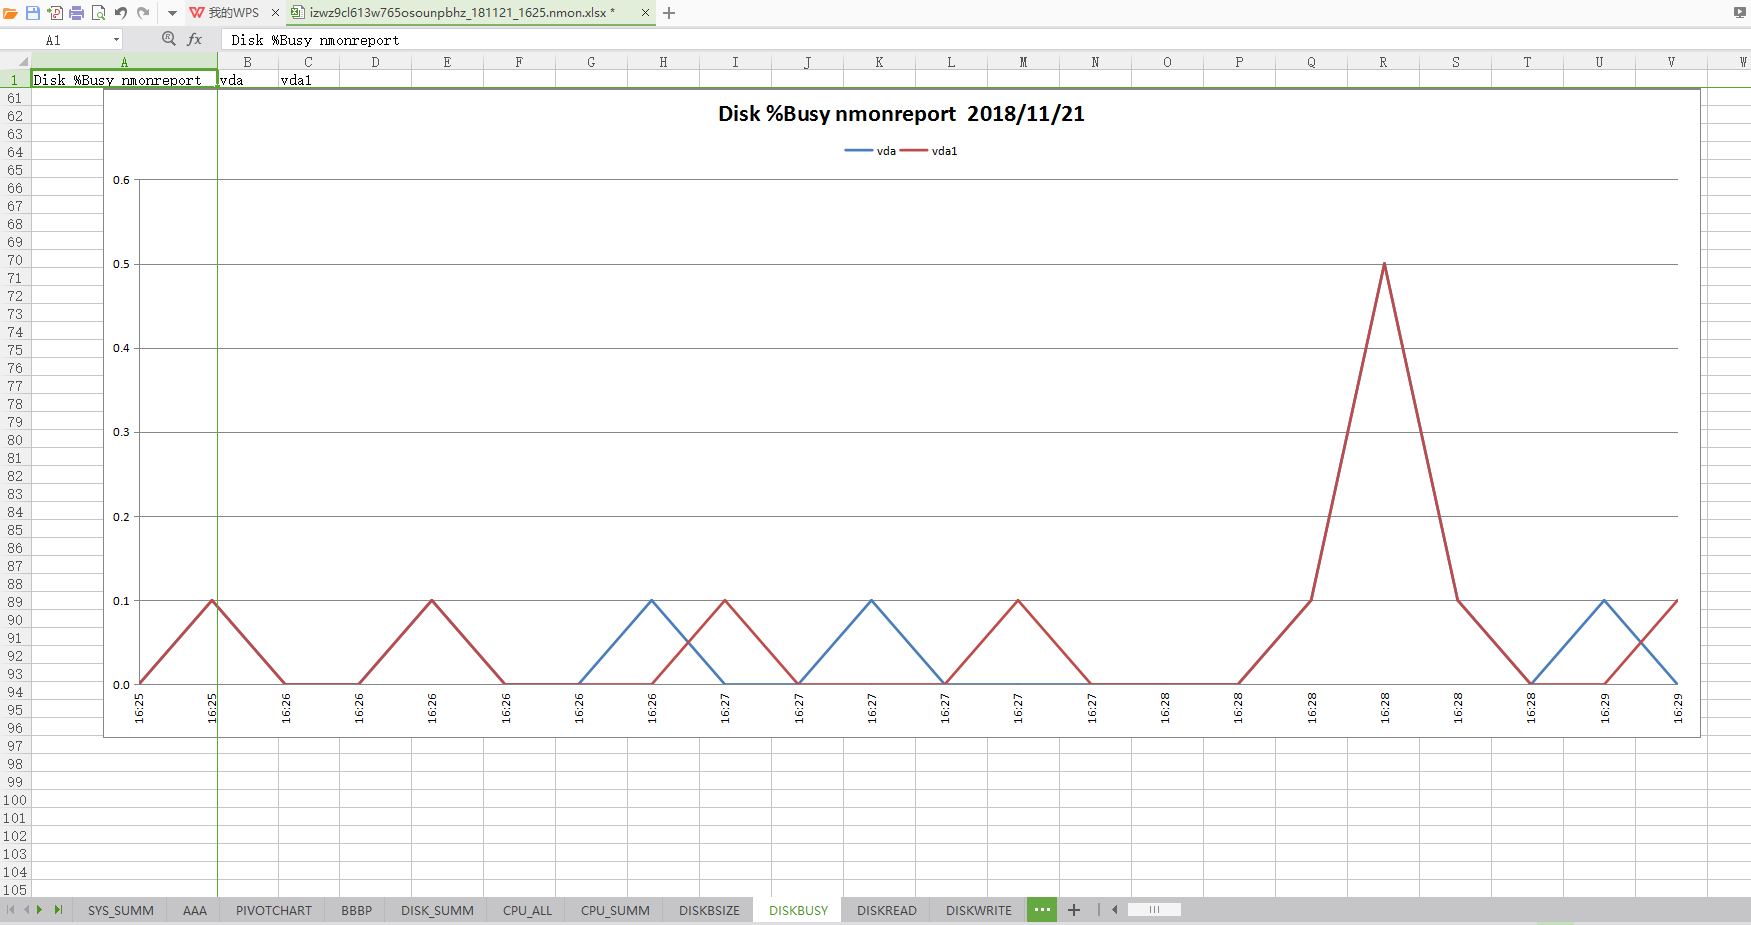Viewport: 1751px width, 925px height.
Task: Save the workbook with the floppy icon
Action: [33, 13]
